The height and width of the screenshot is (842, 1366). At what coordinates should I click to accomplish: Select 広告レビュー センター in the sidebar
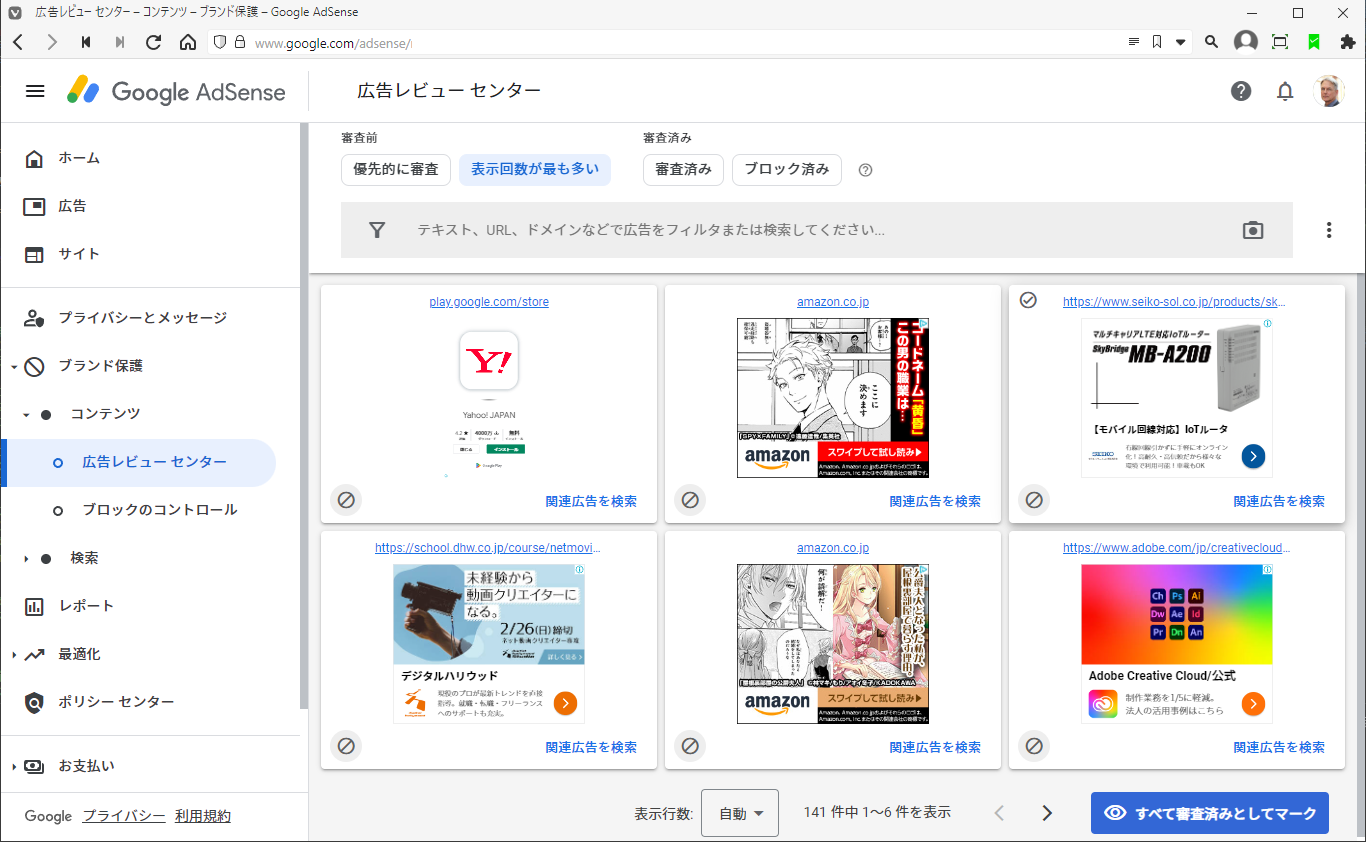140,462
